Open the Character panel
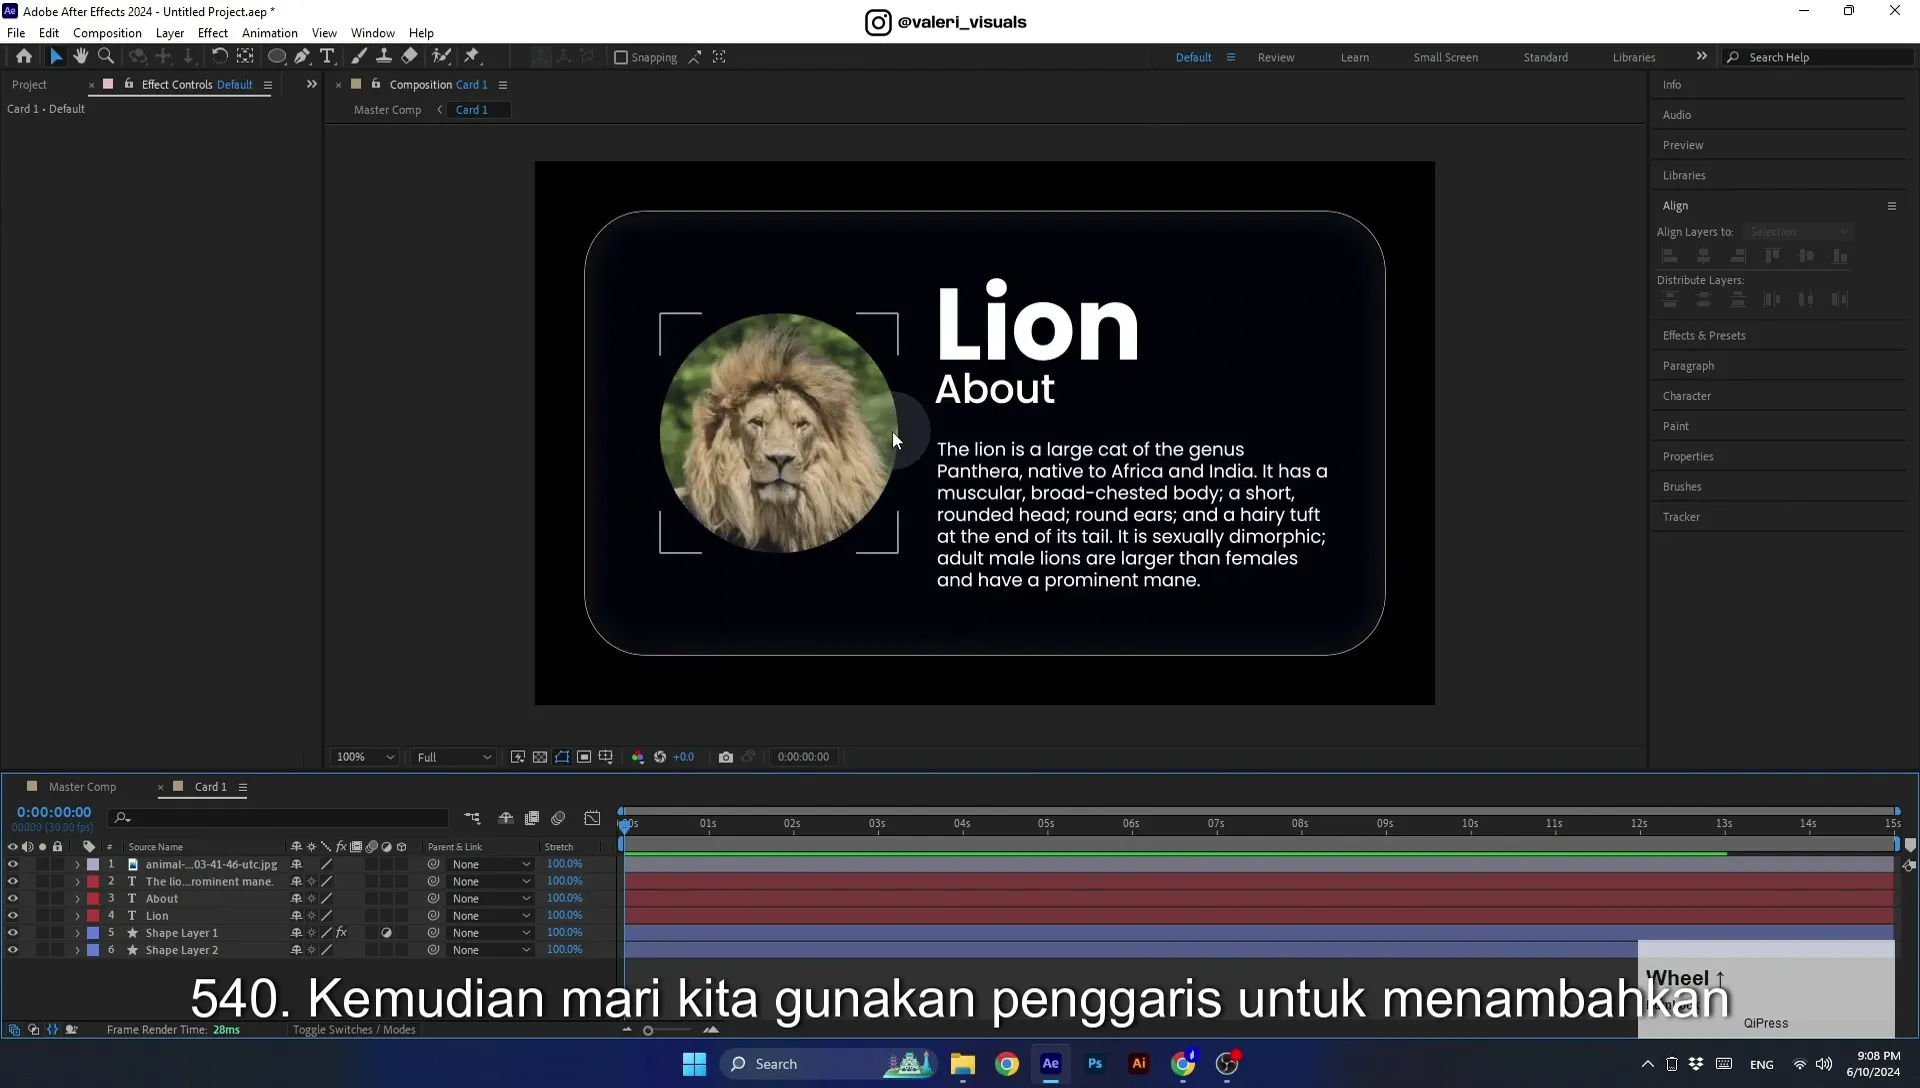Screen dimensions: 1920x1088 point(1687,396)
